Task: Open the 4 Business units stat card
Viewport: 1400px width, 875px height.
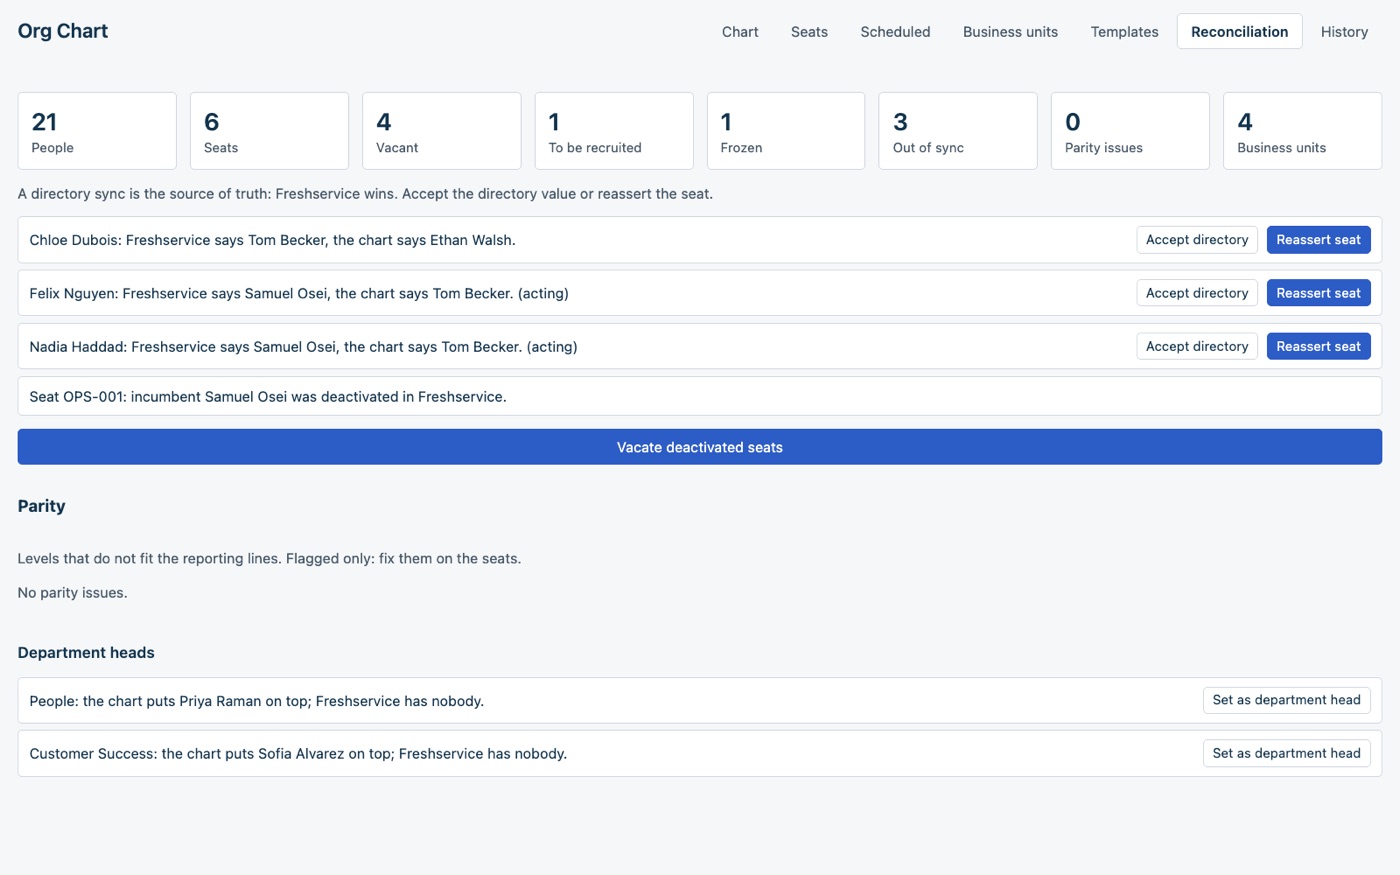Action: pos(1302,131)
